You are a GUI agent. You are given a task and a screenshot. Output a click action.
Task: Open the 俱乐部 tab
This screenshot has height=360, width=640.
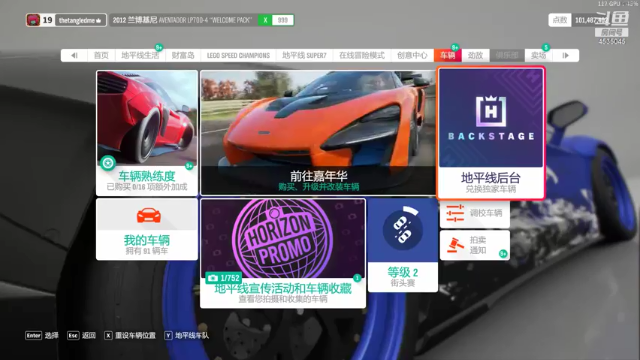(507, 56)
